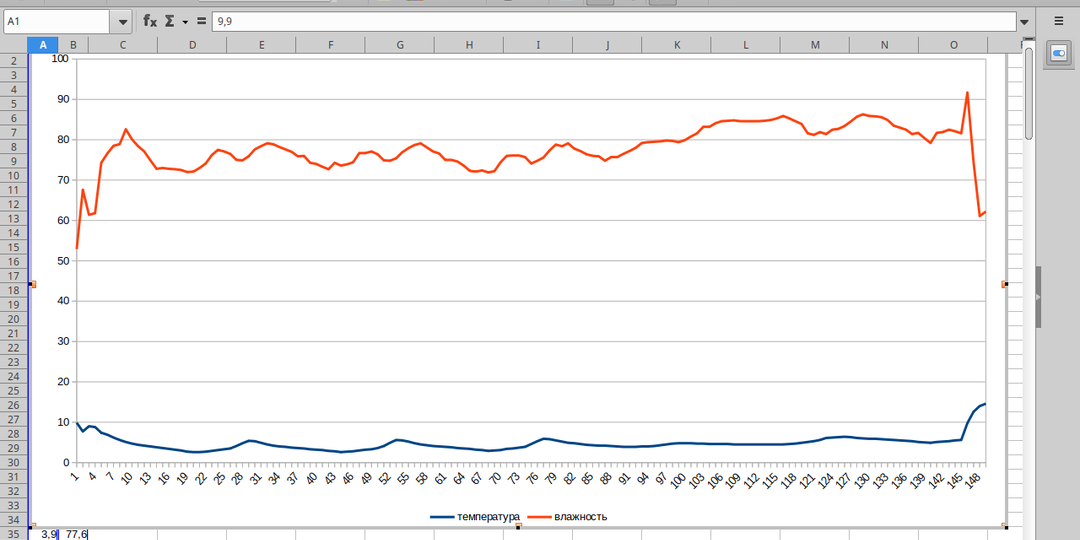Click the X-axis label 100
Viewport: 1080px width, 540px height.
678,481
